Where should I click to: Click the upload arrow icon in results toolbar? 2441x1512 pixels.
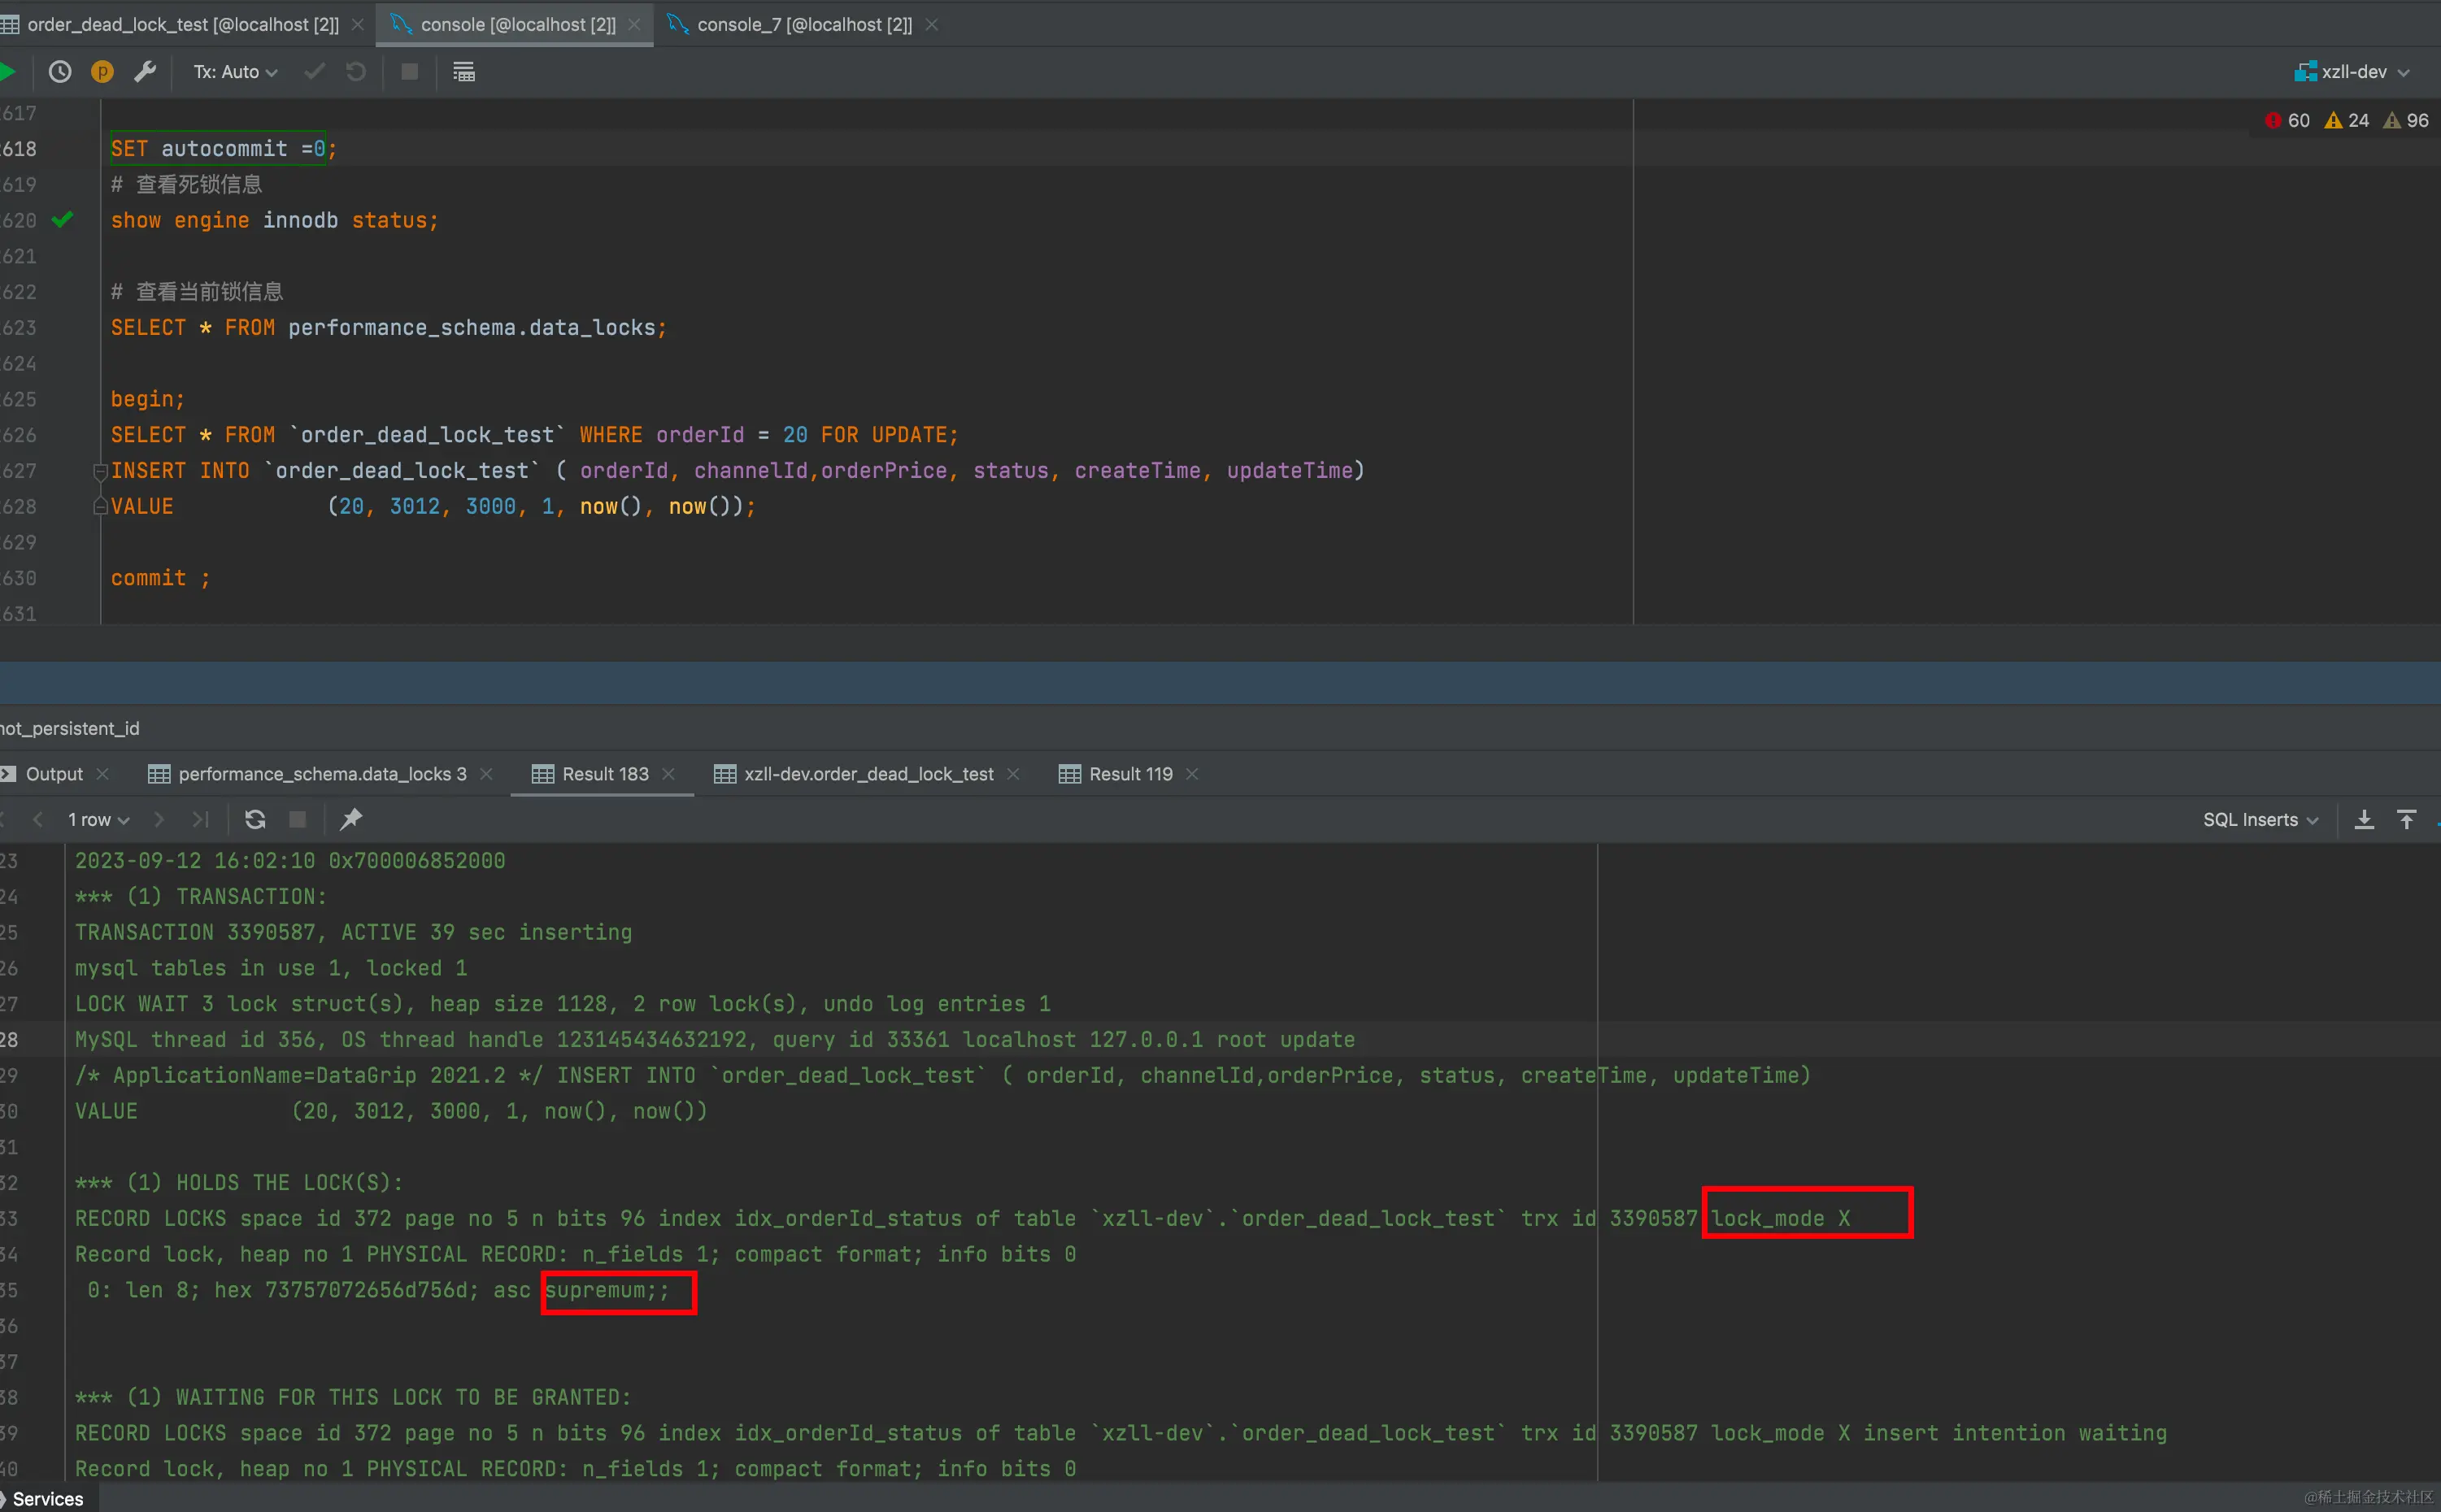2407,819
